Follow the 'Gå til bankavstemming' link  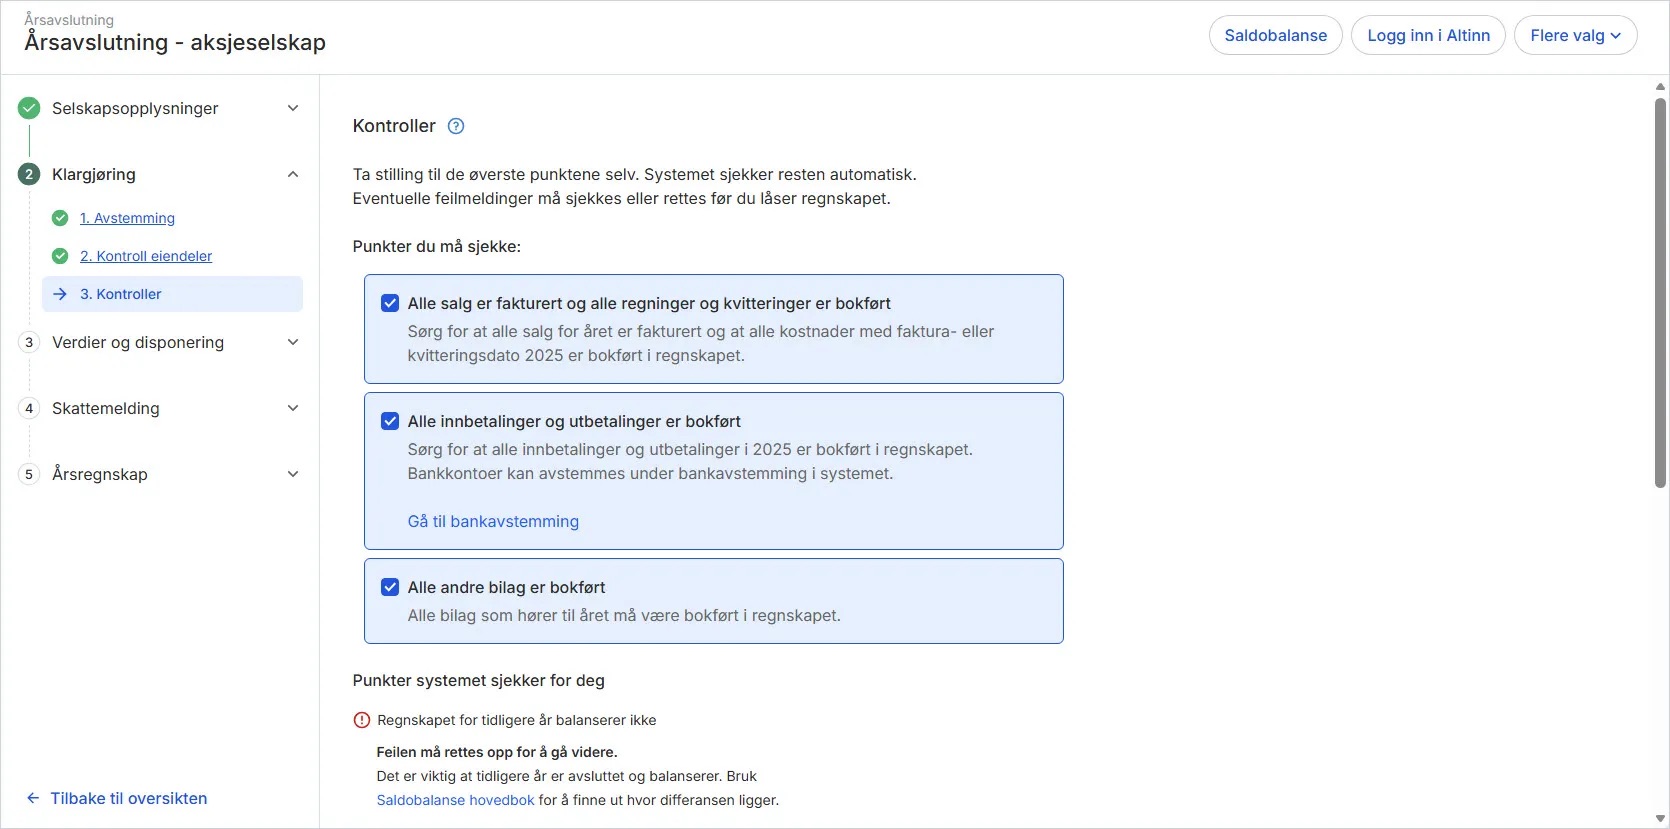(x=493, y=521)
